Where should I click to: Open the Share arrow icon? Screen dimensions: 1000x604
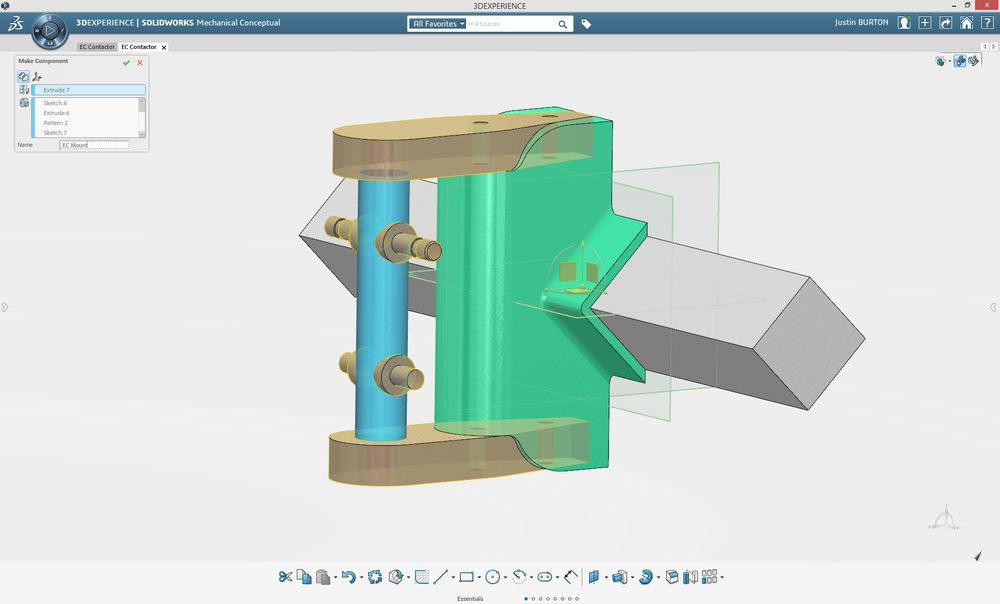pyautogui.click(x=945, y=23)
